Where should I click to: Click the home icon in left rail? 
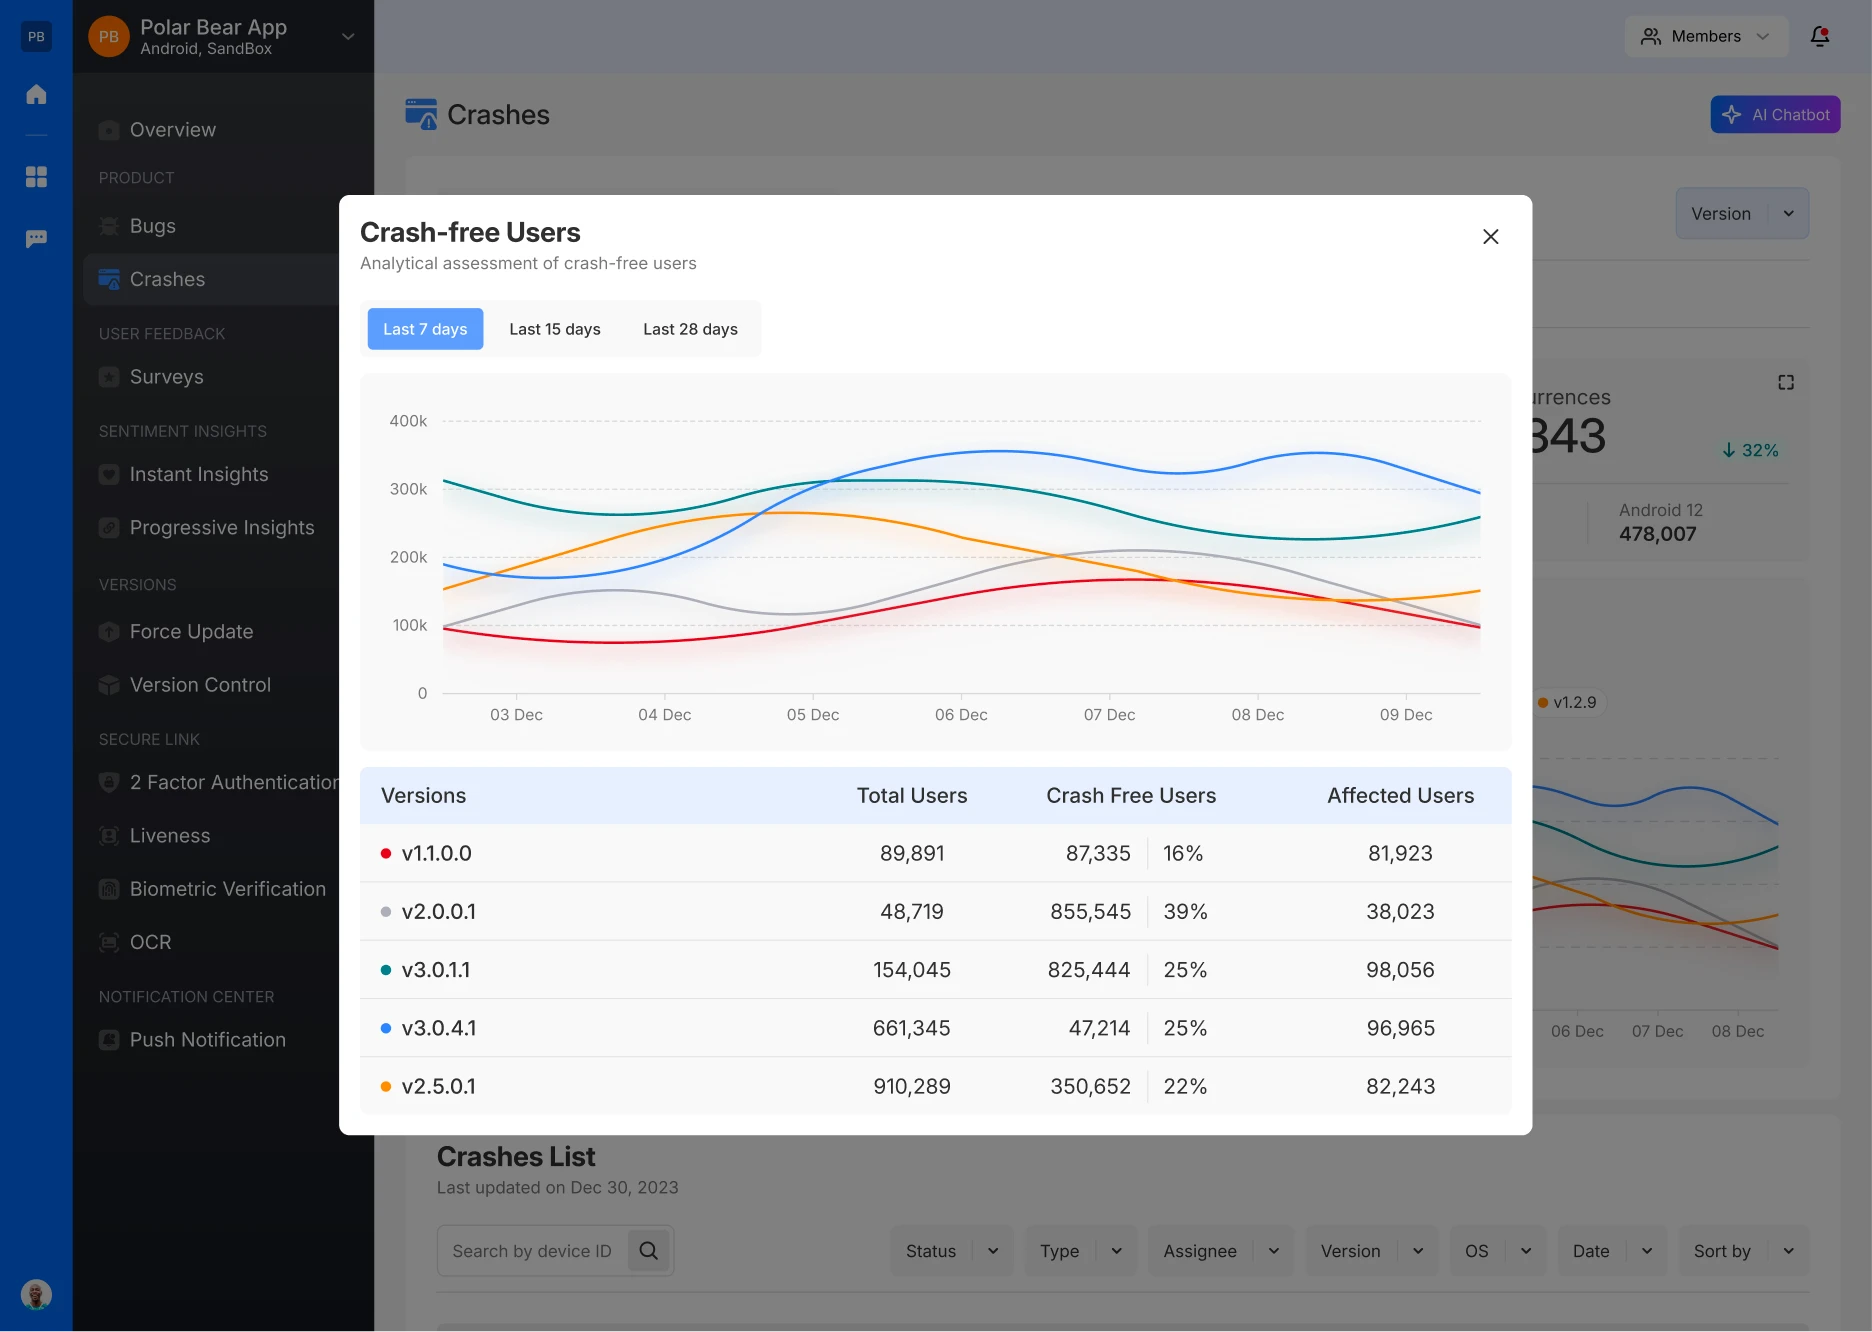click(36, 95)
